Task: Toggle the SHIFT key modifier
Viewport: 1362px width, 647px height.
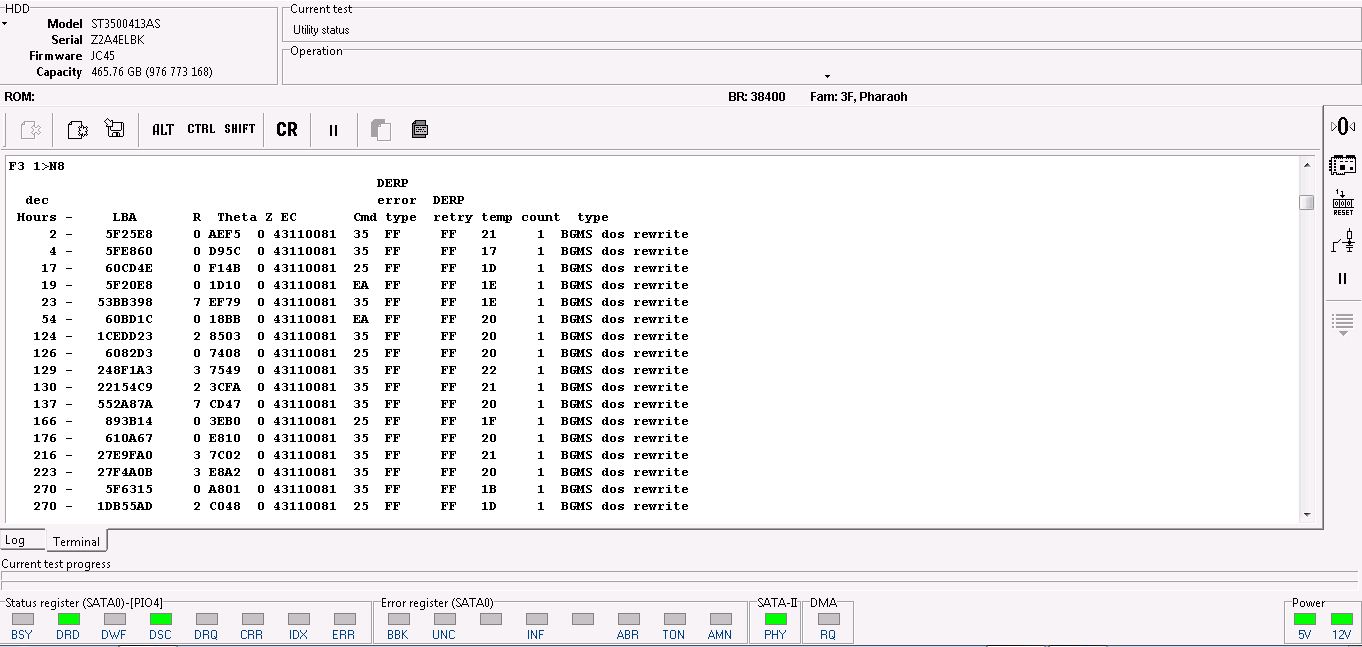Action: click(240, 129)
